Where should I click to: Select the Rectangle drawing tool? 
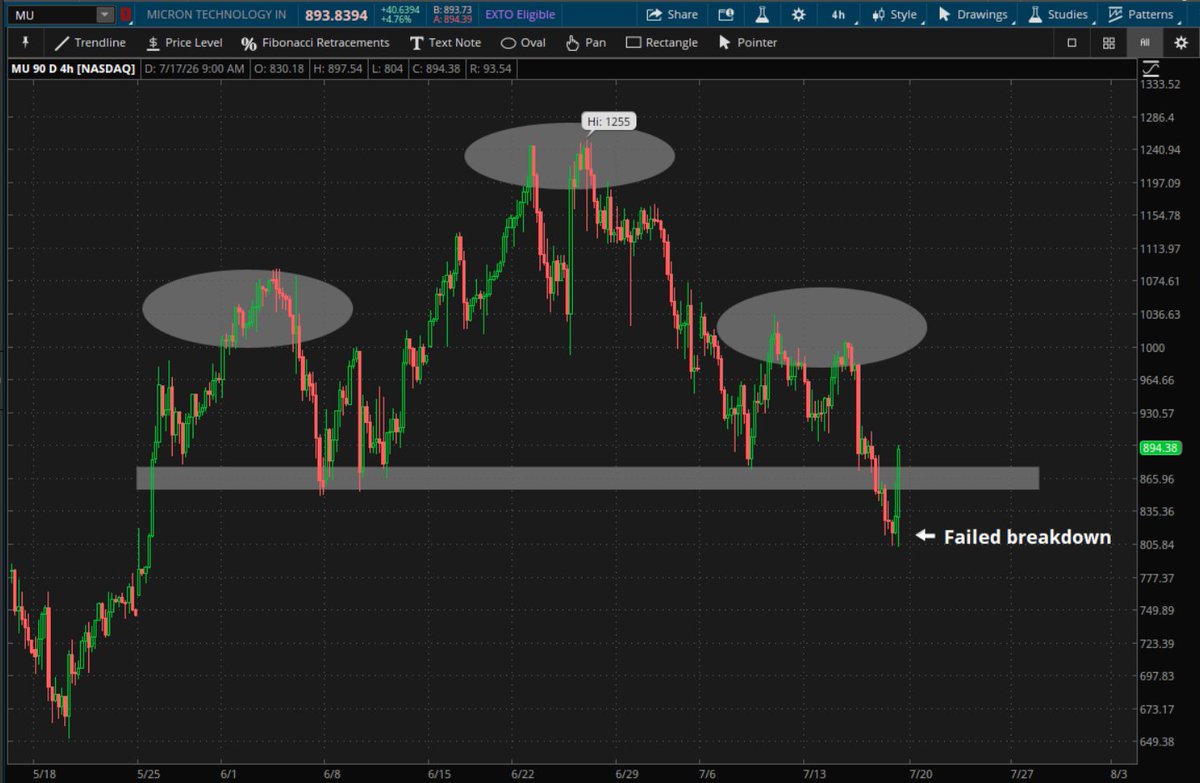(x=662, y=43)
